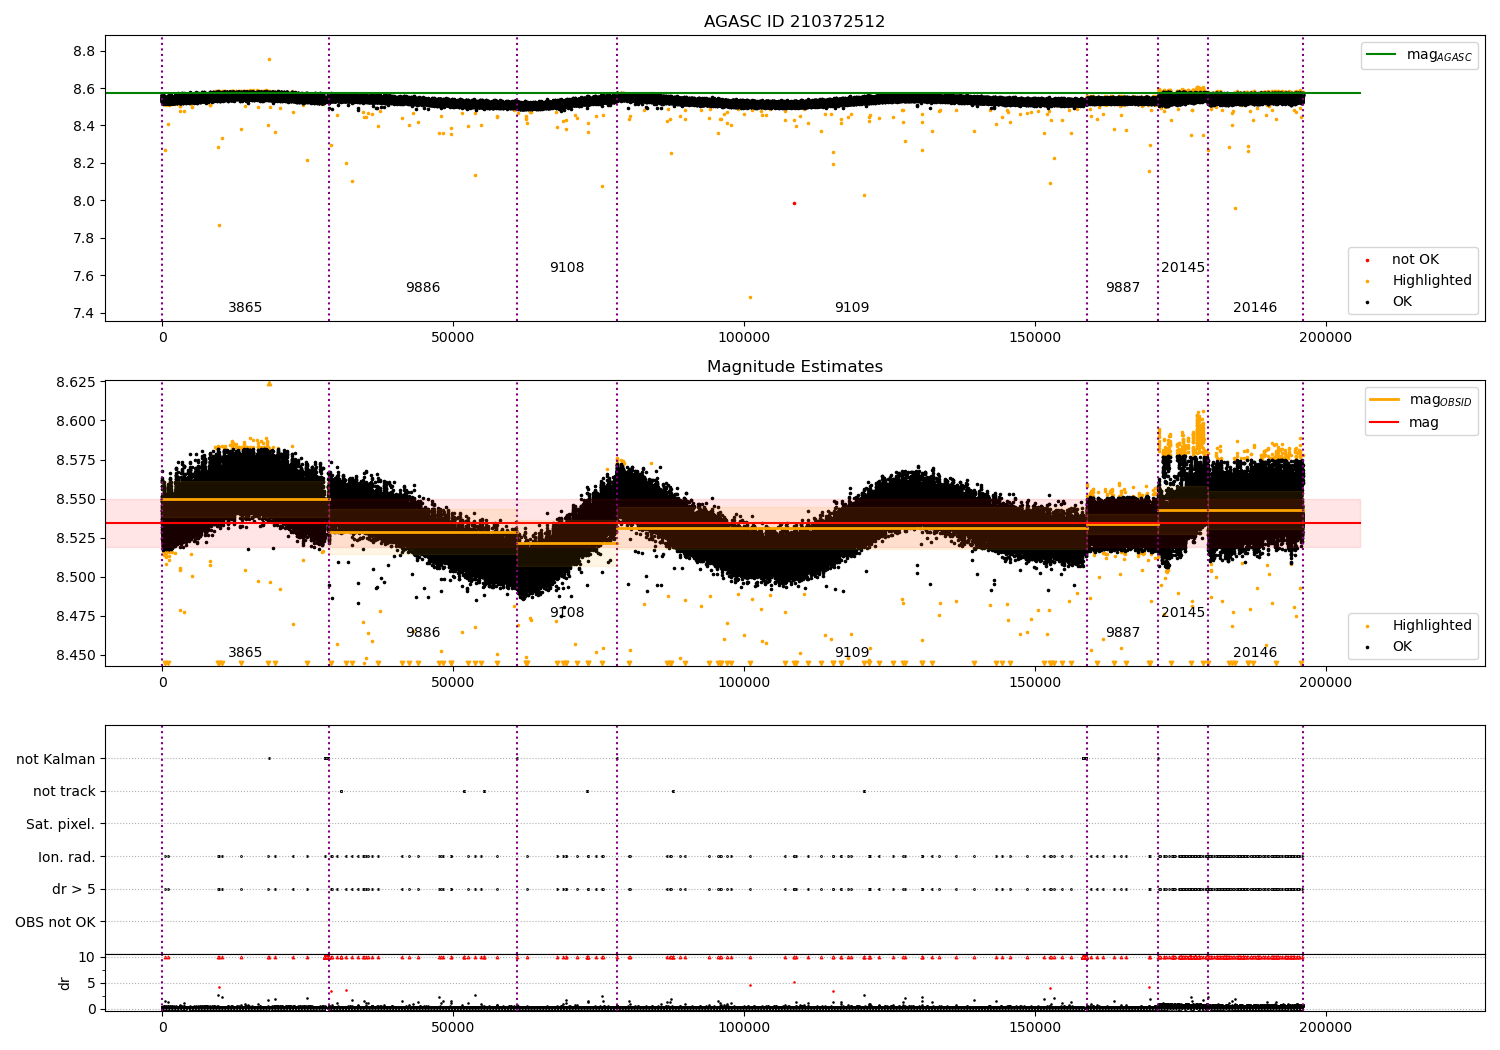Image resolution: width=1500 pixels, height=1050 pixels.
Task: Click the 150000 tick under the Magnitude Estimates plot
Action: 1035,683
